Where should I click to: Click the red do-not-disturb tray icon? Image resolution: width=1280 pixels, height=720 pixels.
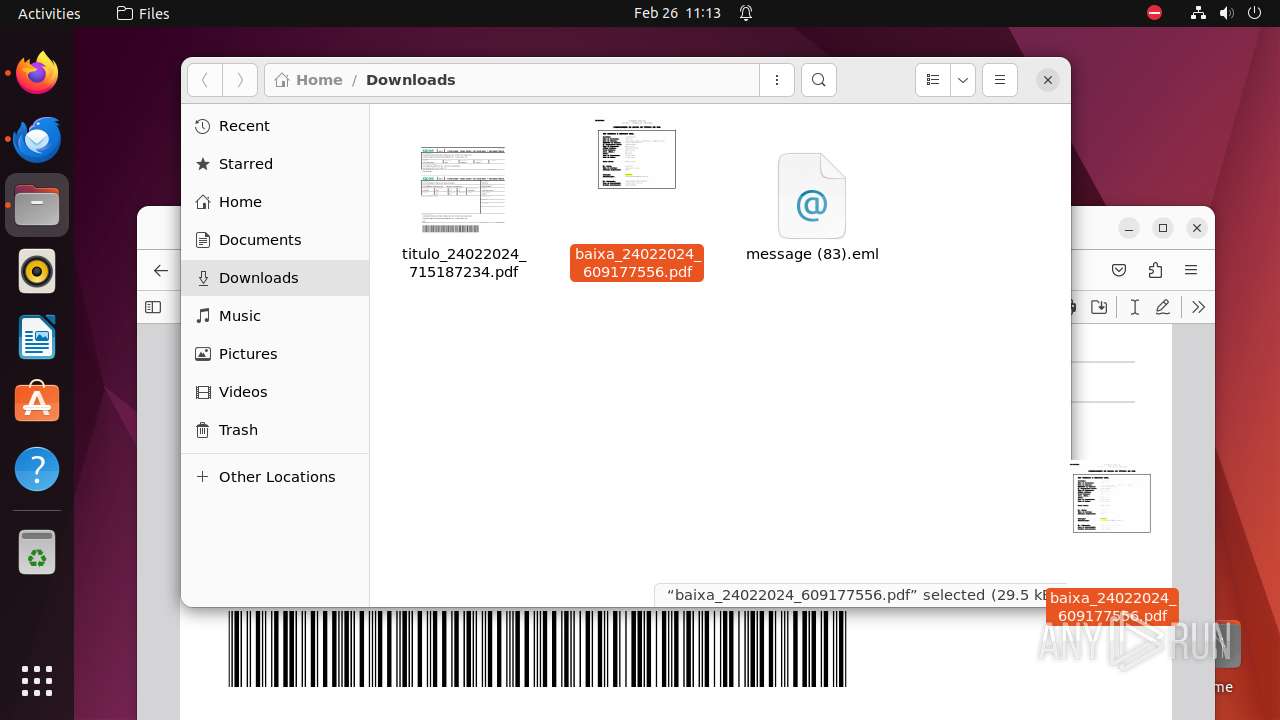tap(1154, 13)
